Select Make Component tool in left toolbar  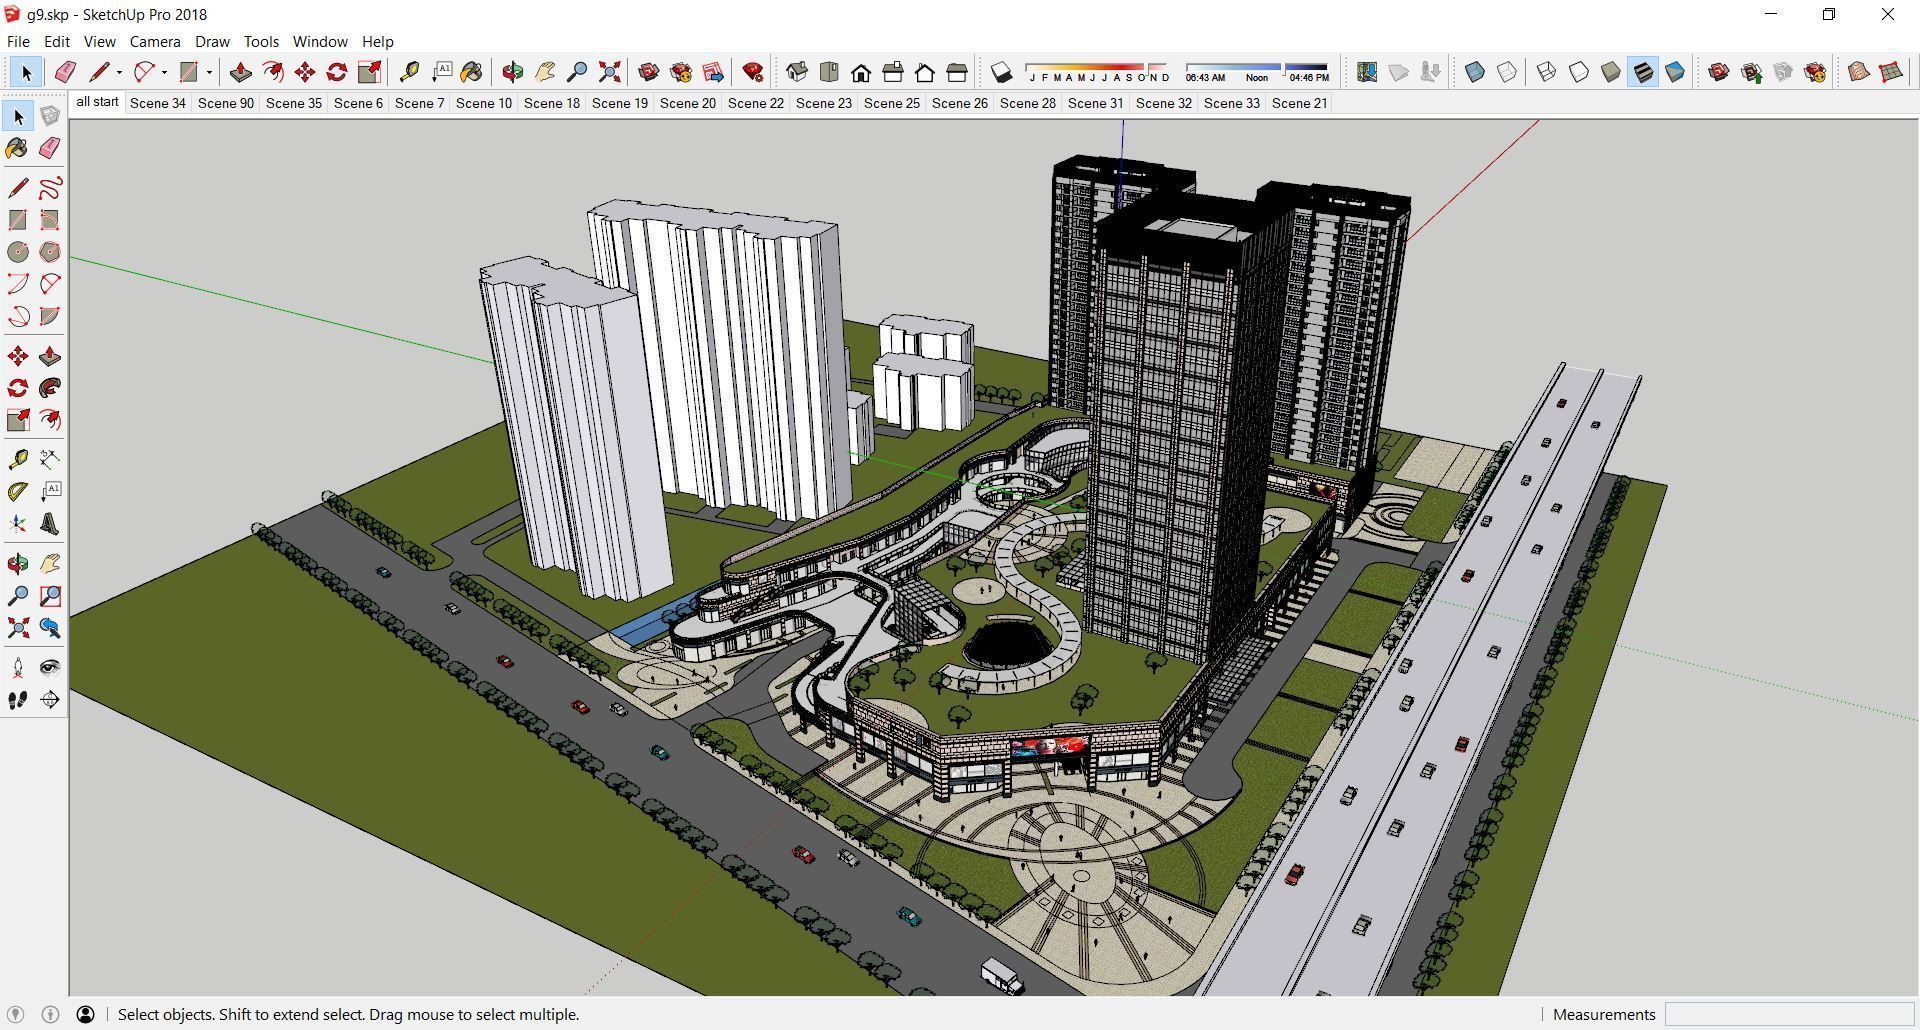click(50, 116)
